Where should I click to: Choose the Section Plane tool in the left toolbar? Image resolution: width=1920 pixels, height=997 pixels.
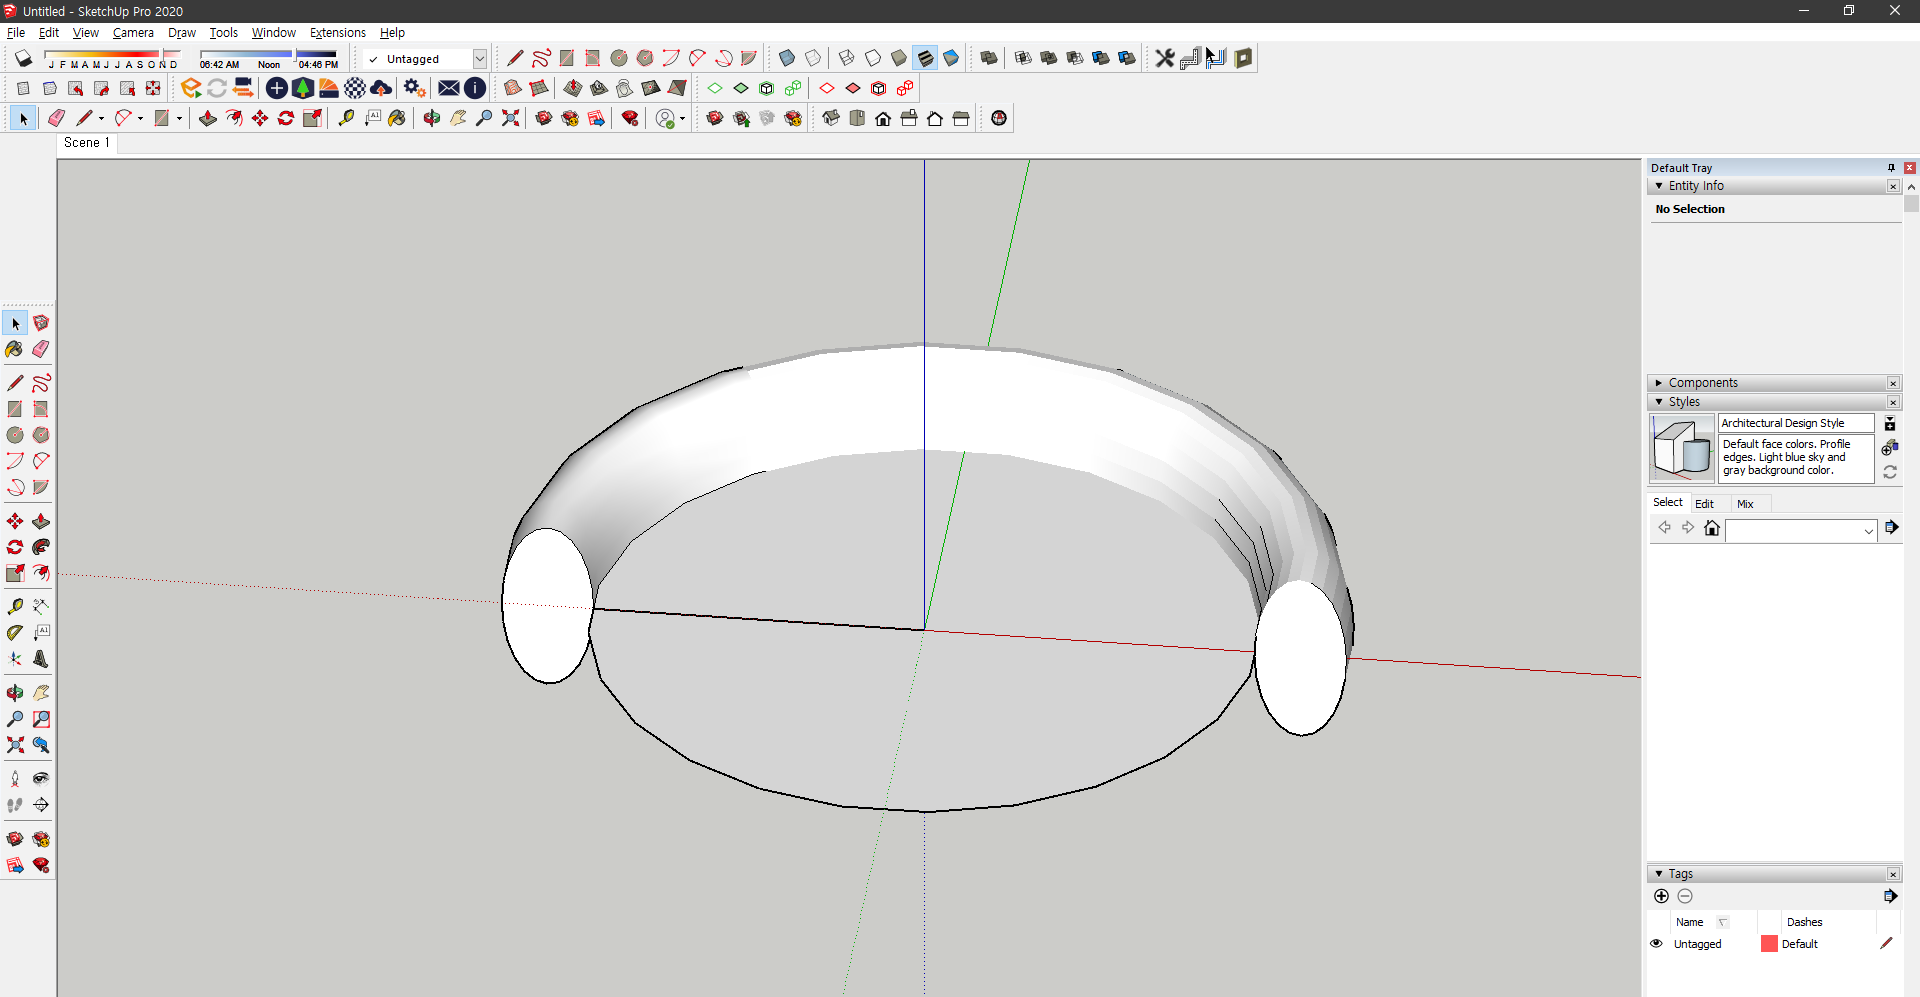point(41,805)
